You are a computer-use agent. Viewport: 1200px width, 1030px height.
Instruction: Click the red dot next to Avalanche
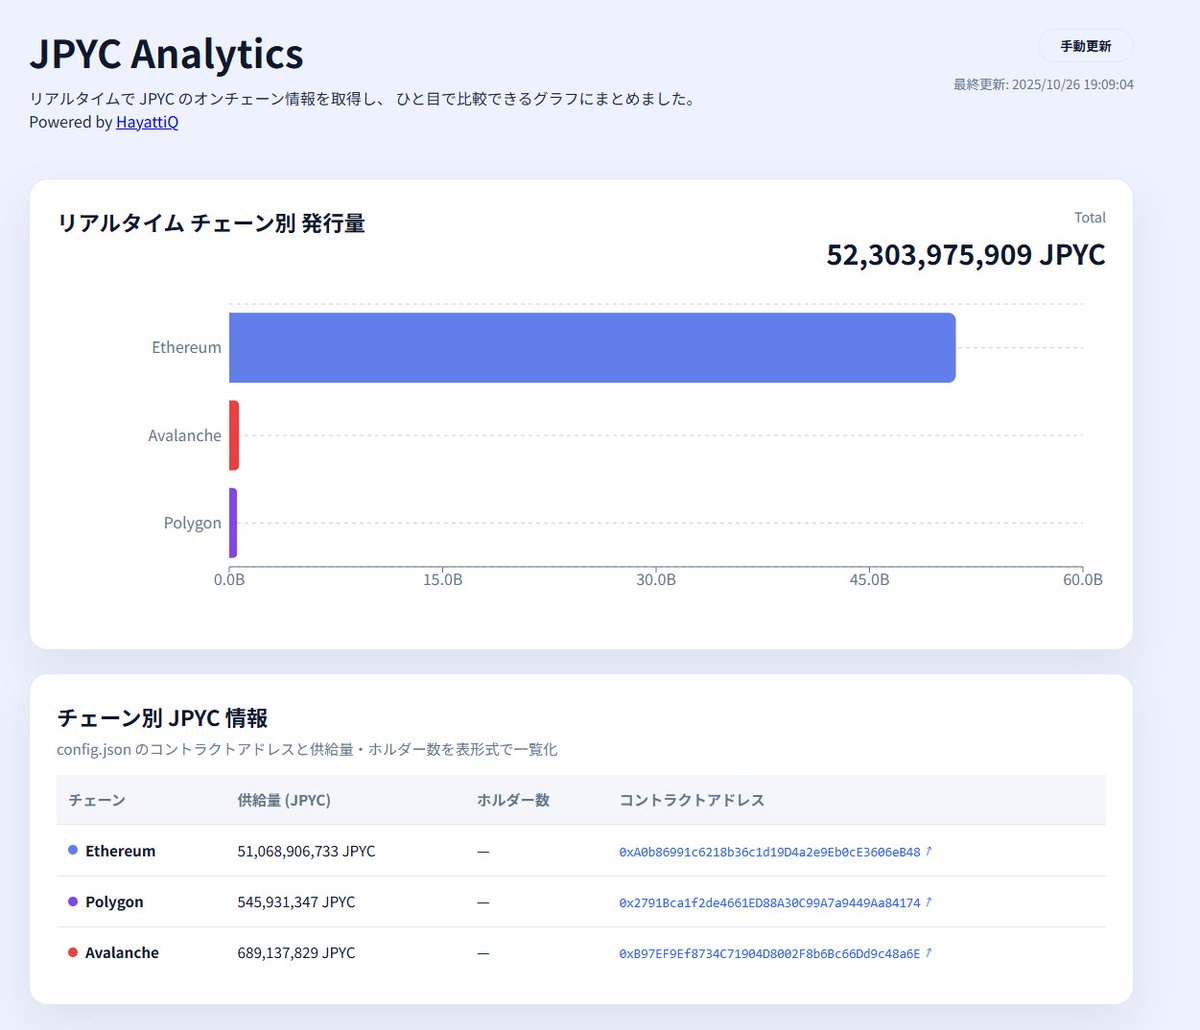point(73,952)
